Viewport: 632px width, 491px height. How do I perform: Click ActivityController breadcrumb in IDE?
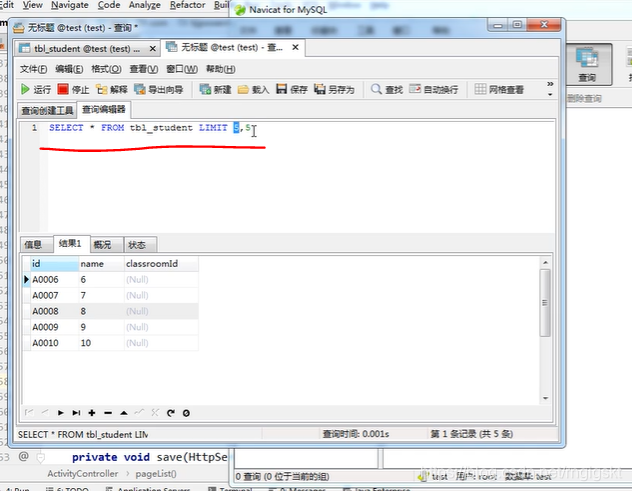(83, 474)
